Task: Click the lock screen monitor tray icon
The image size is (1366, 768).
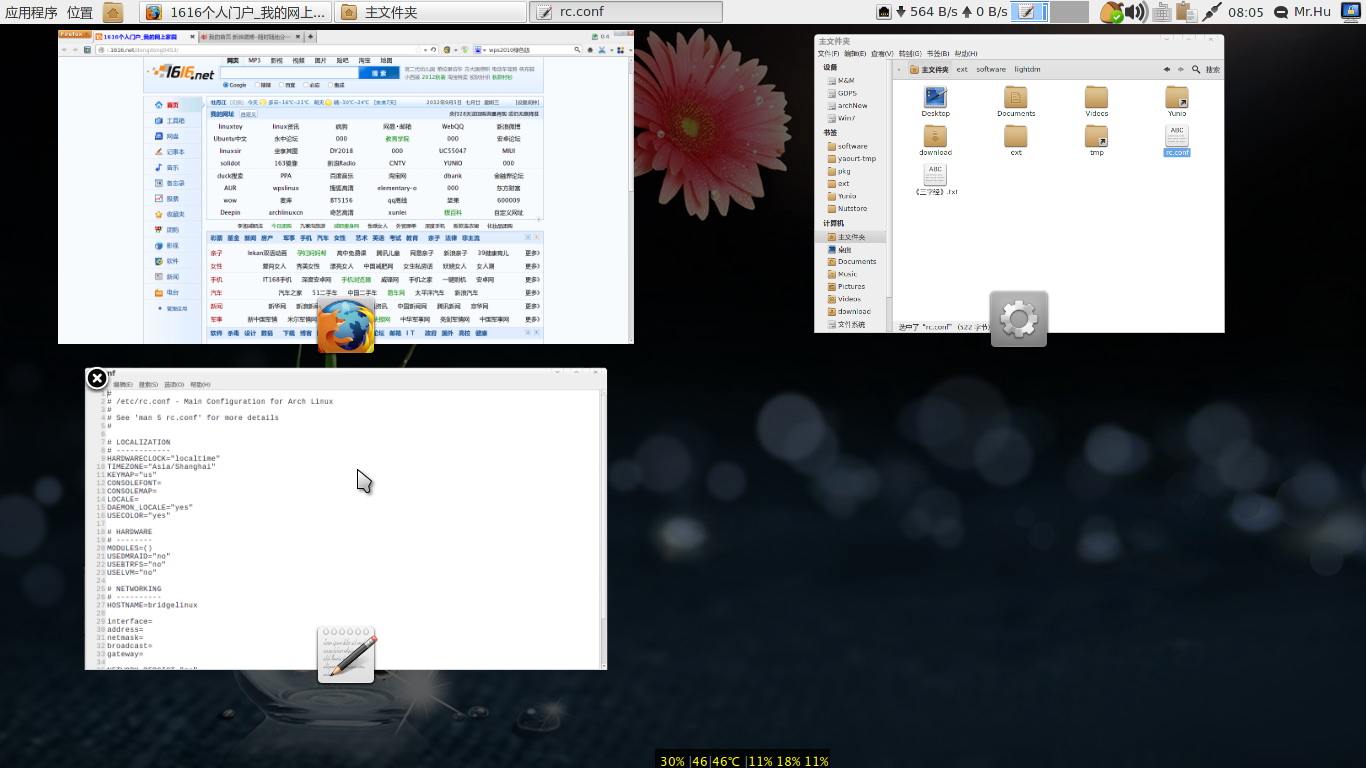Action: (x=1351, y=12)
